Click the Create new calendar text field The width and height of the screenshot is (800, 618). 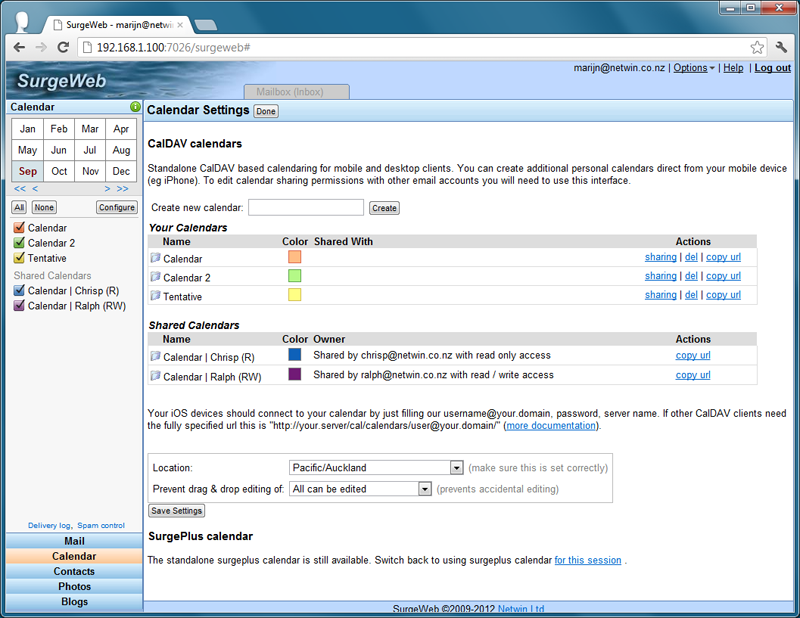[306, 208]
